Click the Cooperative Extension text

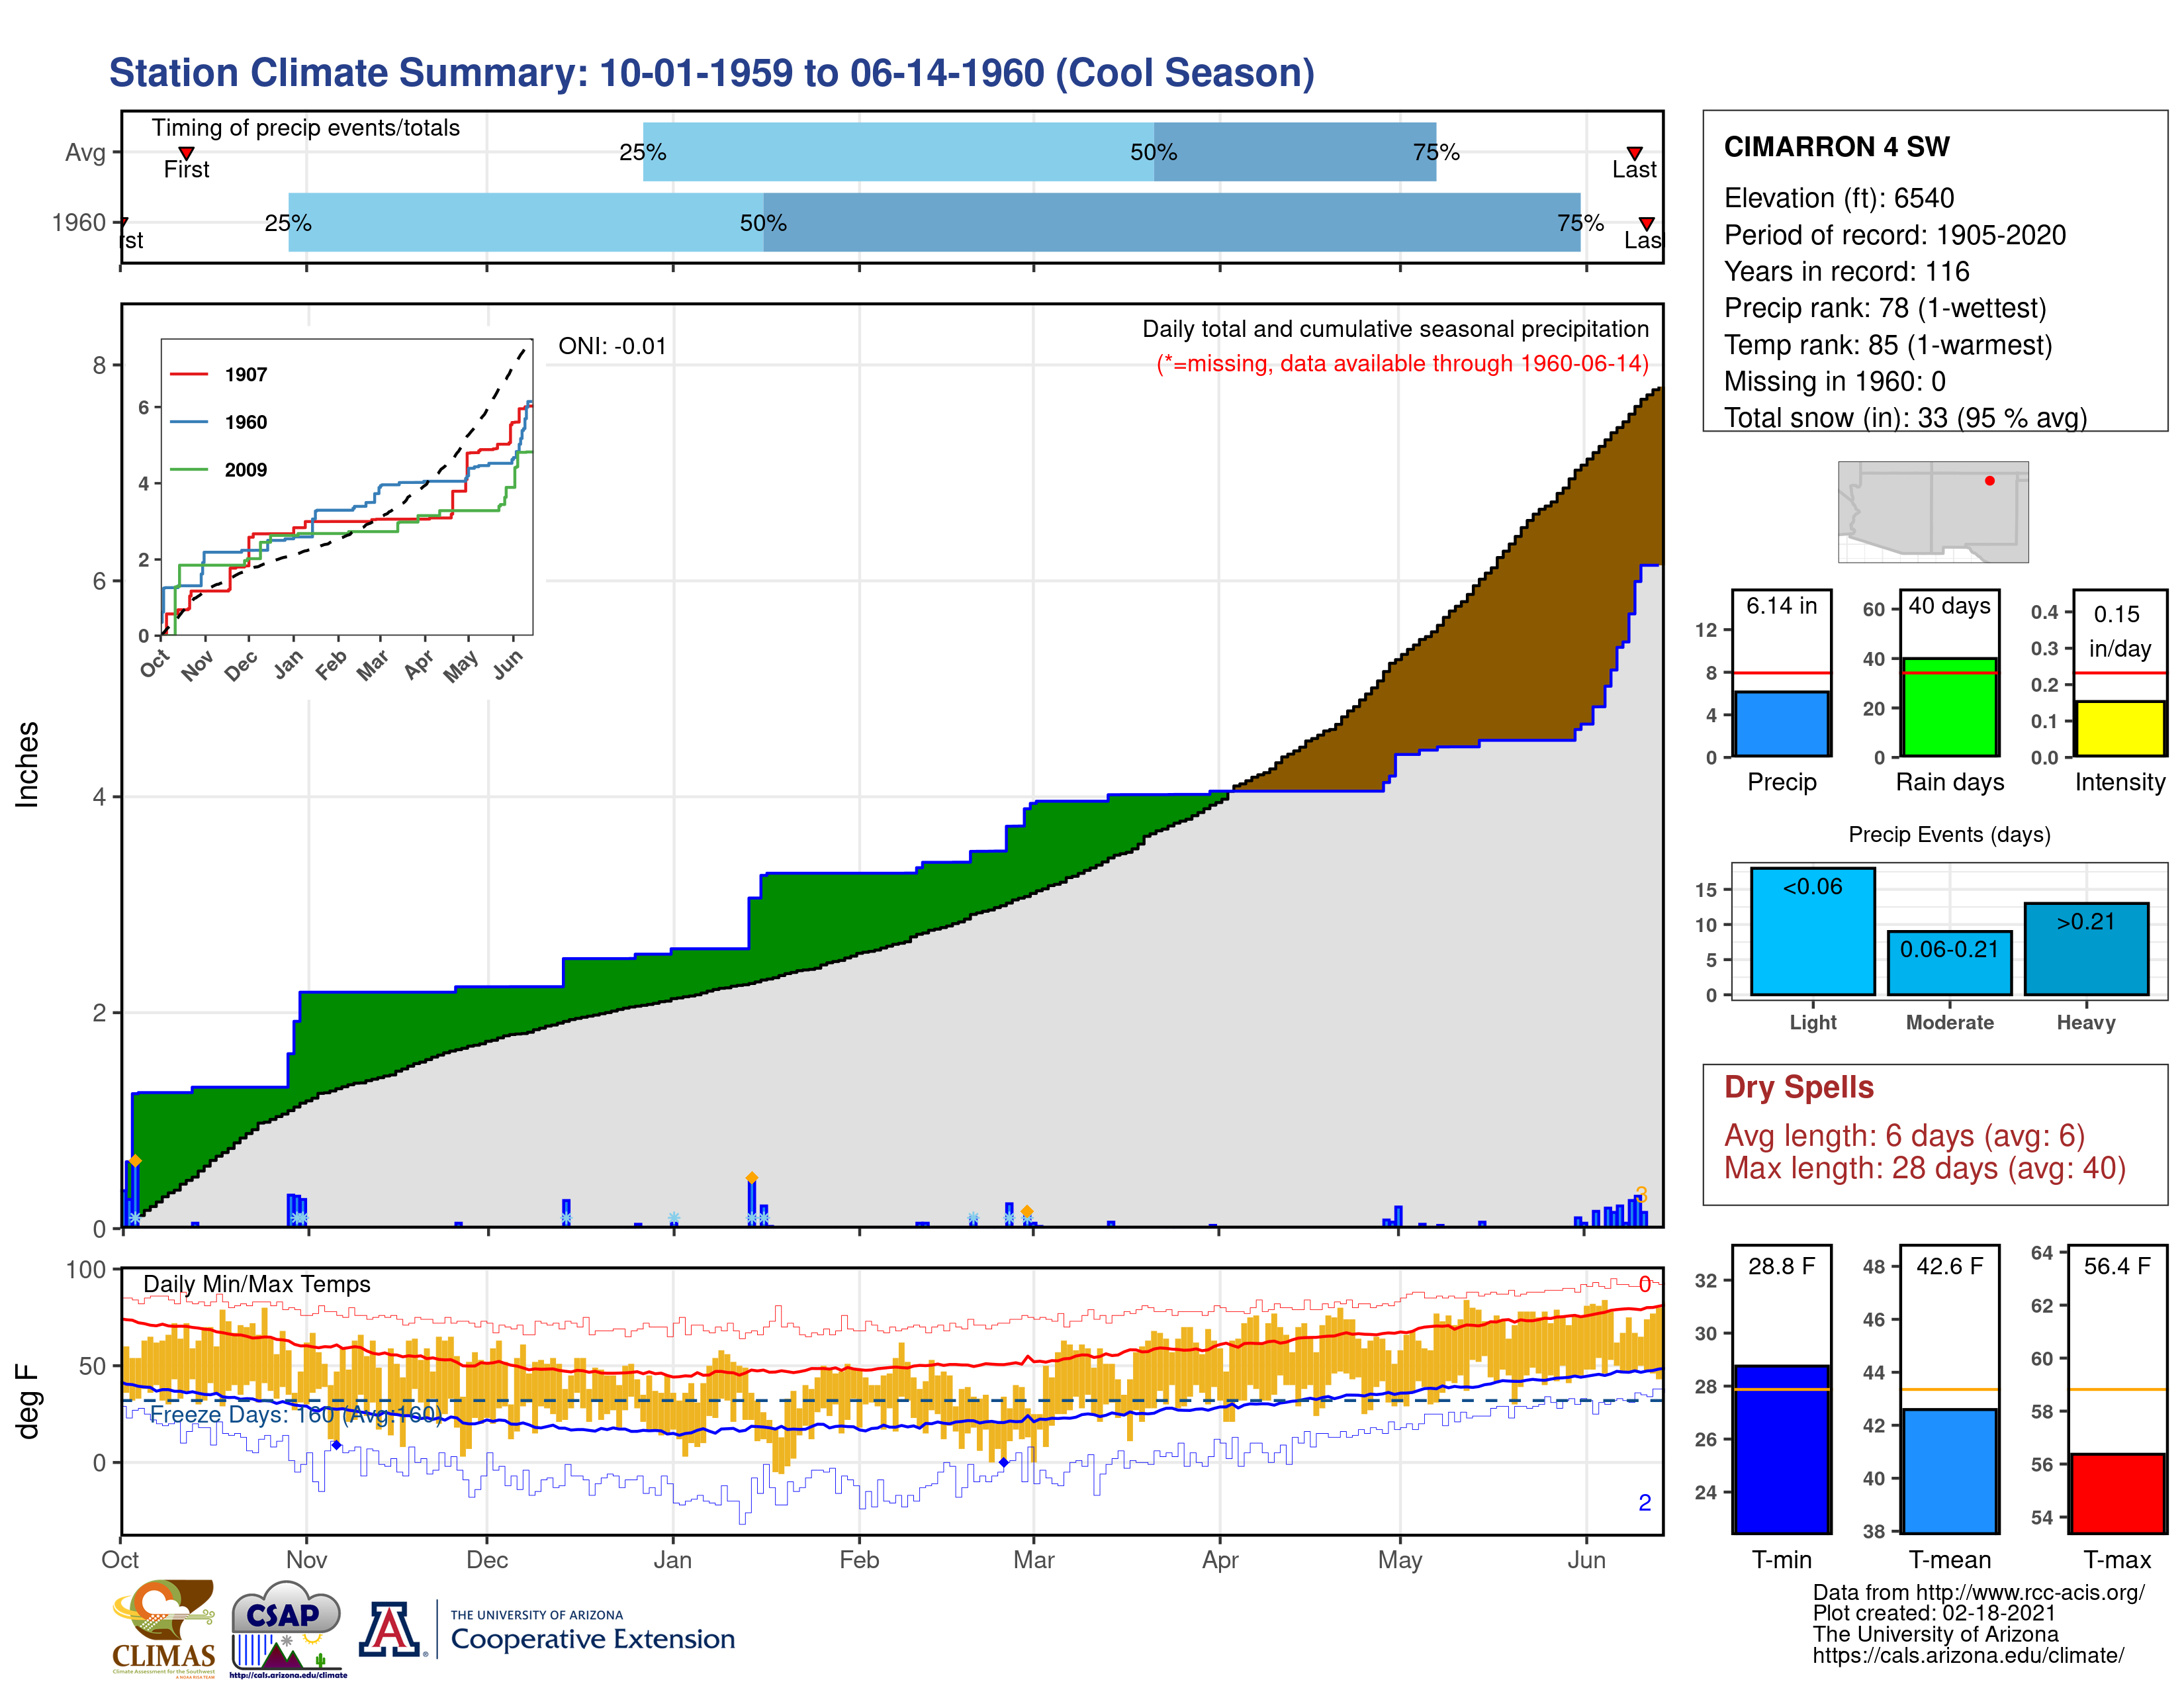(x=592, y=1639)
